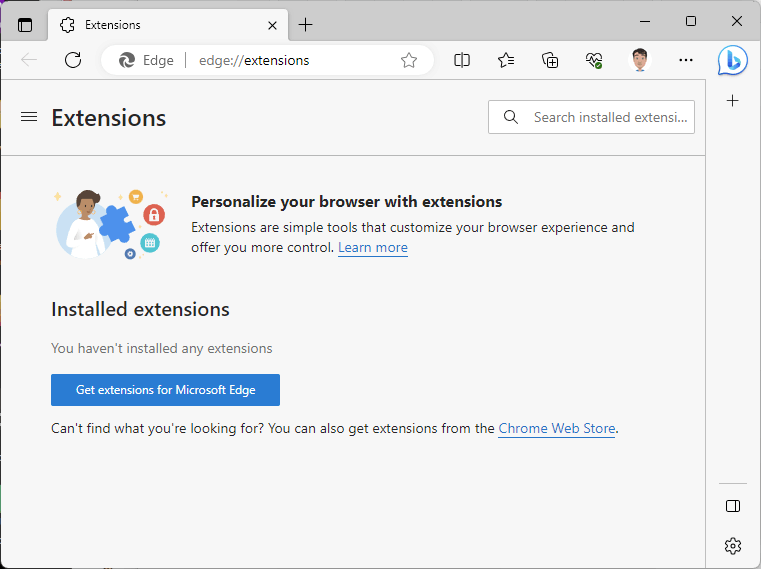Add this page to favorites star
The width and height of the screenshot is (761, 569).
(409, 60)
